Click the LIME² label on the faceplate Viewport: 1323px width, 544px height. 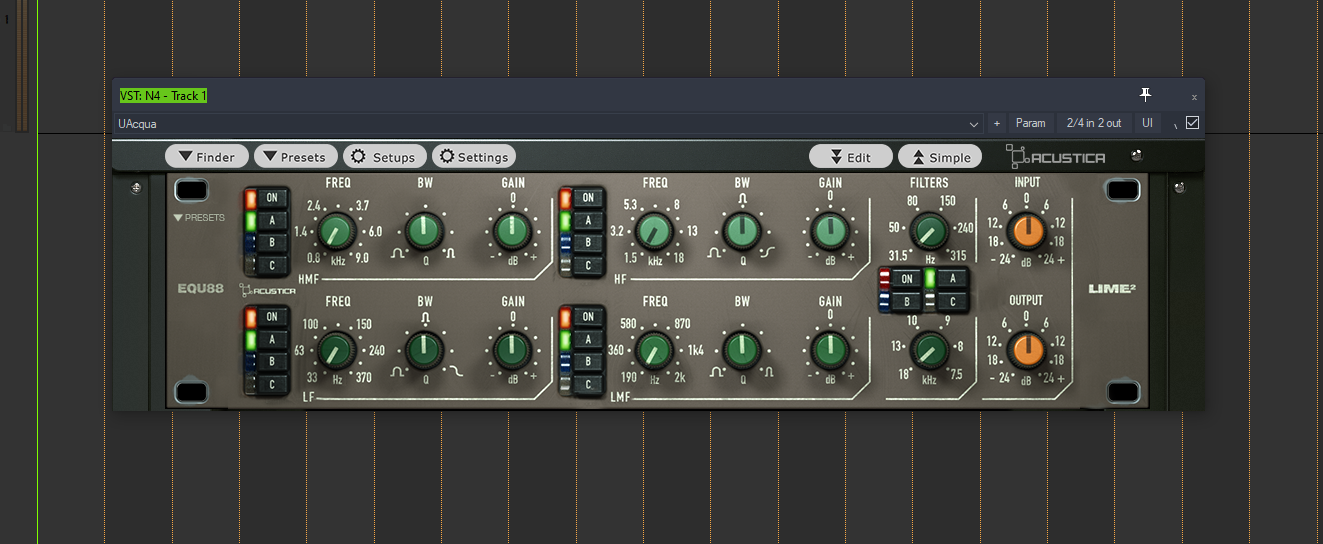(x=1112, y=289)
